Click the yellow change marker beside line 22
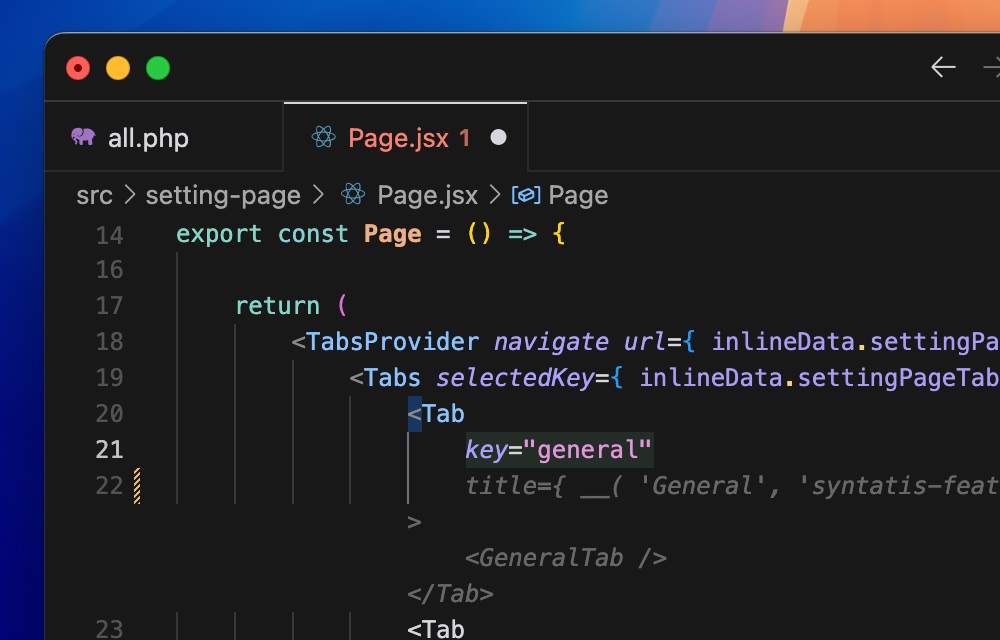1000x640 pixels. tap(137, 486)
